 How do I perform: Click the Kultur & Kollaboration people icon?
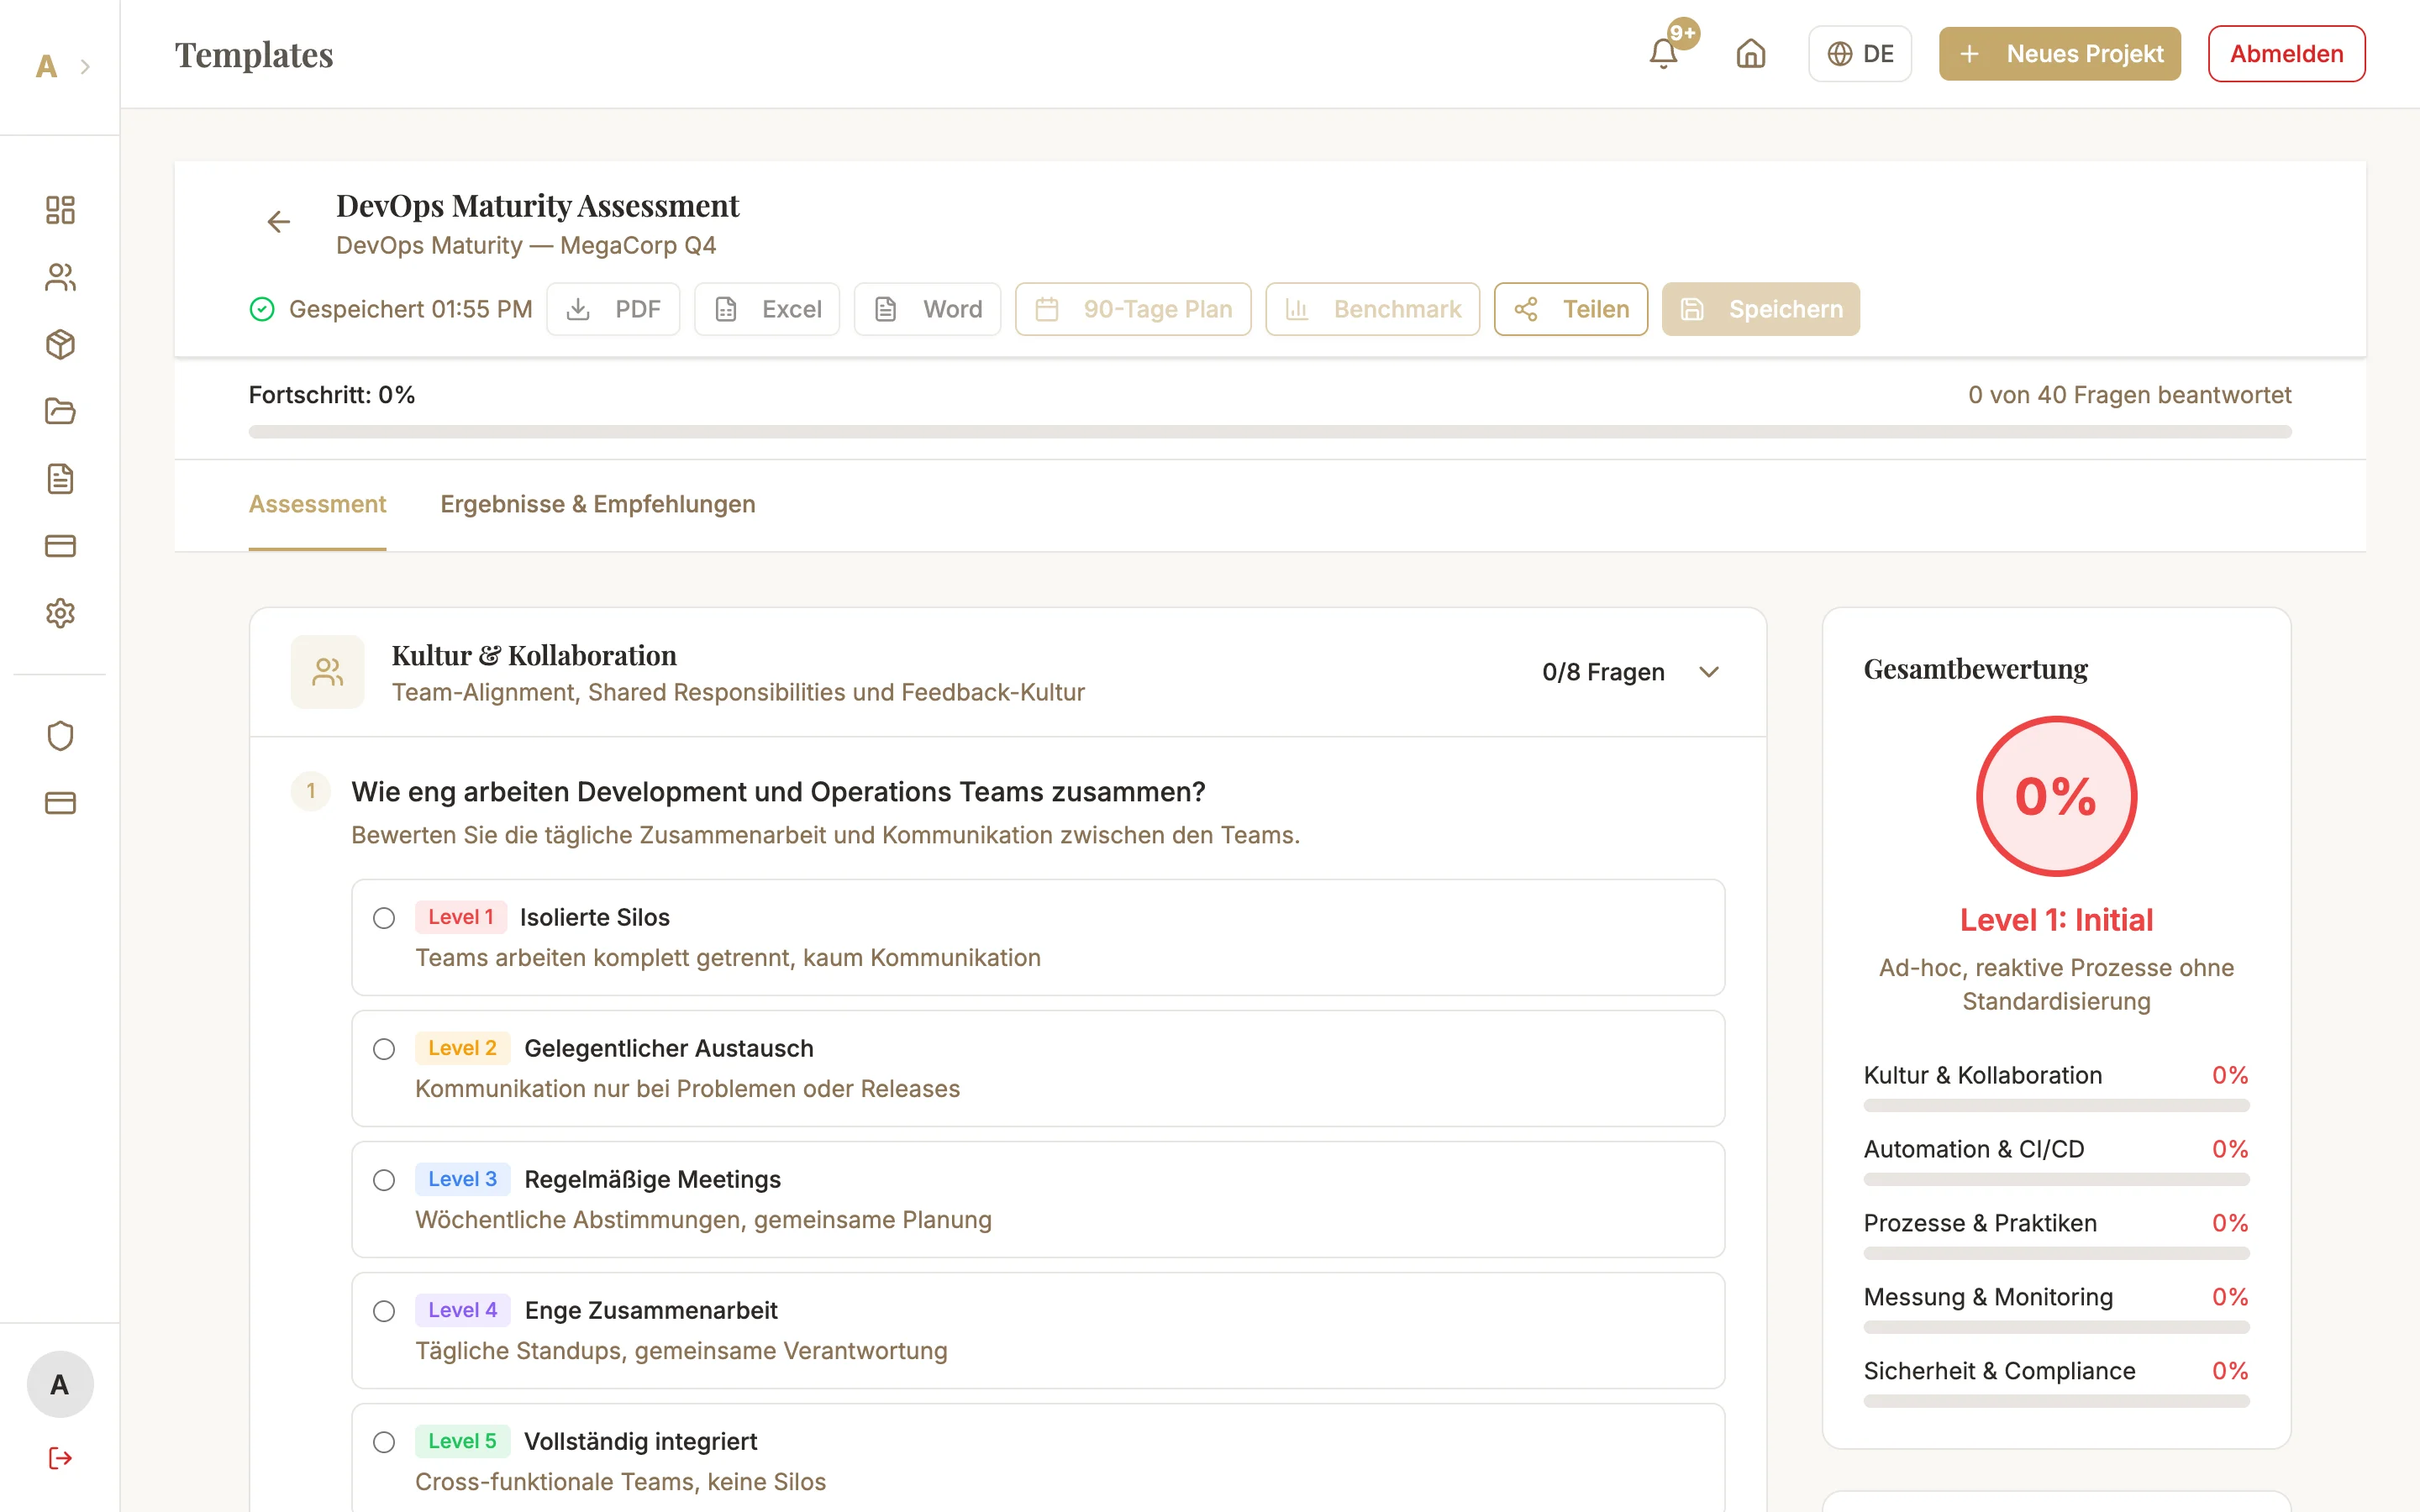(x=328, y=672)
